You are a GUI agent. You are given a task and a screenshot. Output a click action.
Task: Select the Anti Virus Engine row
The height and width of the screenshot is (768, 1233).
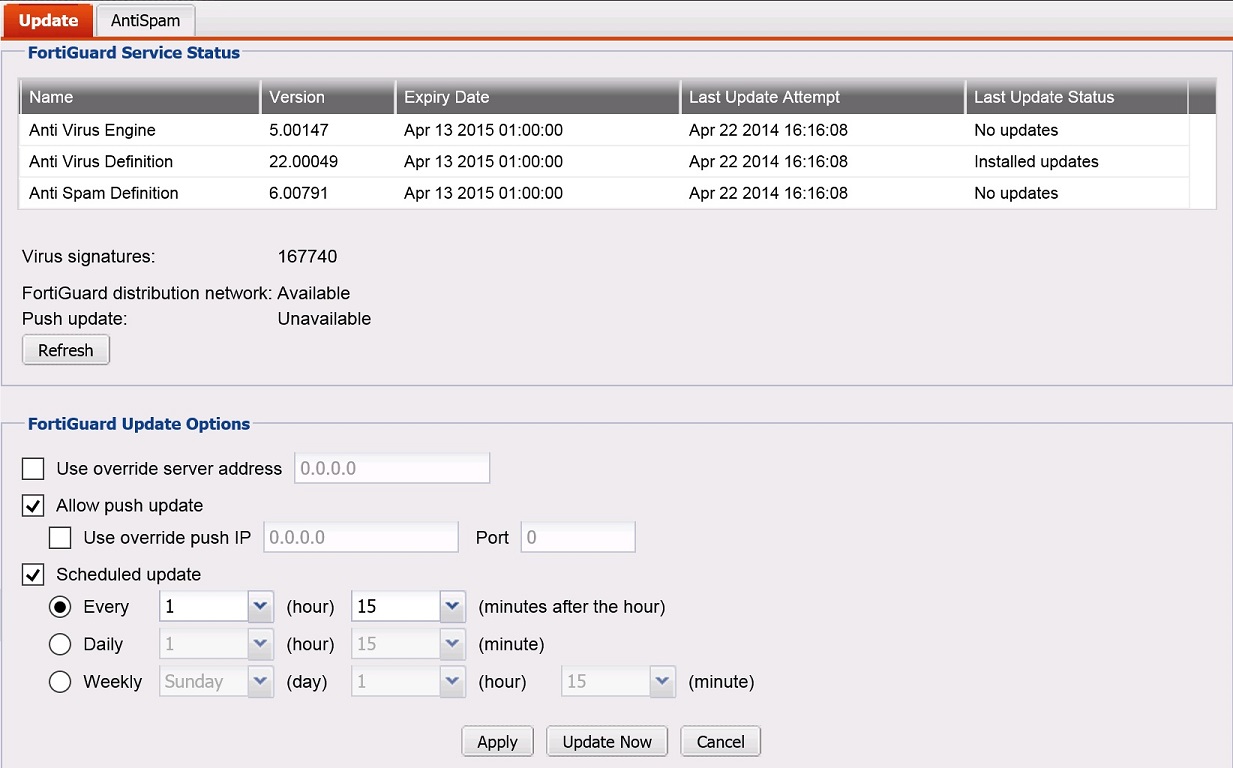(x=604, y=130)
